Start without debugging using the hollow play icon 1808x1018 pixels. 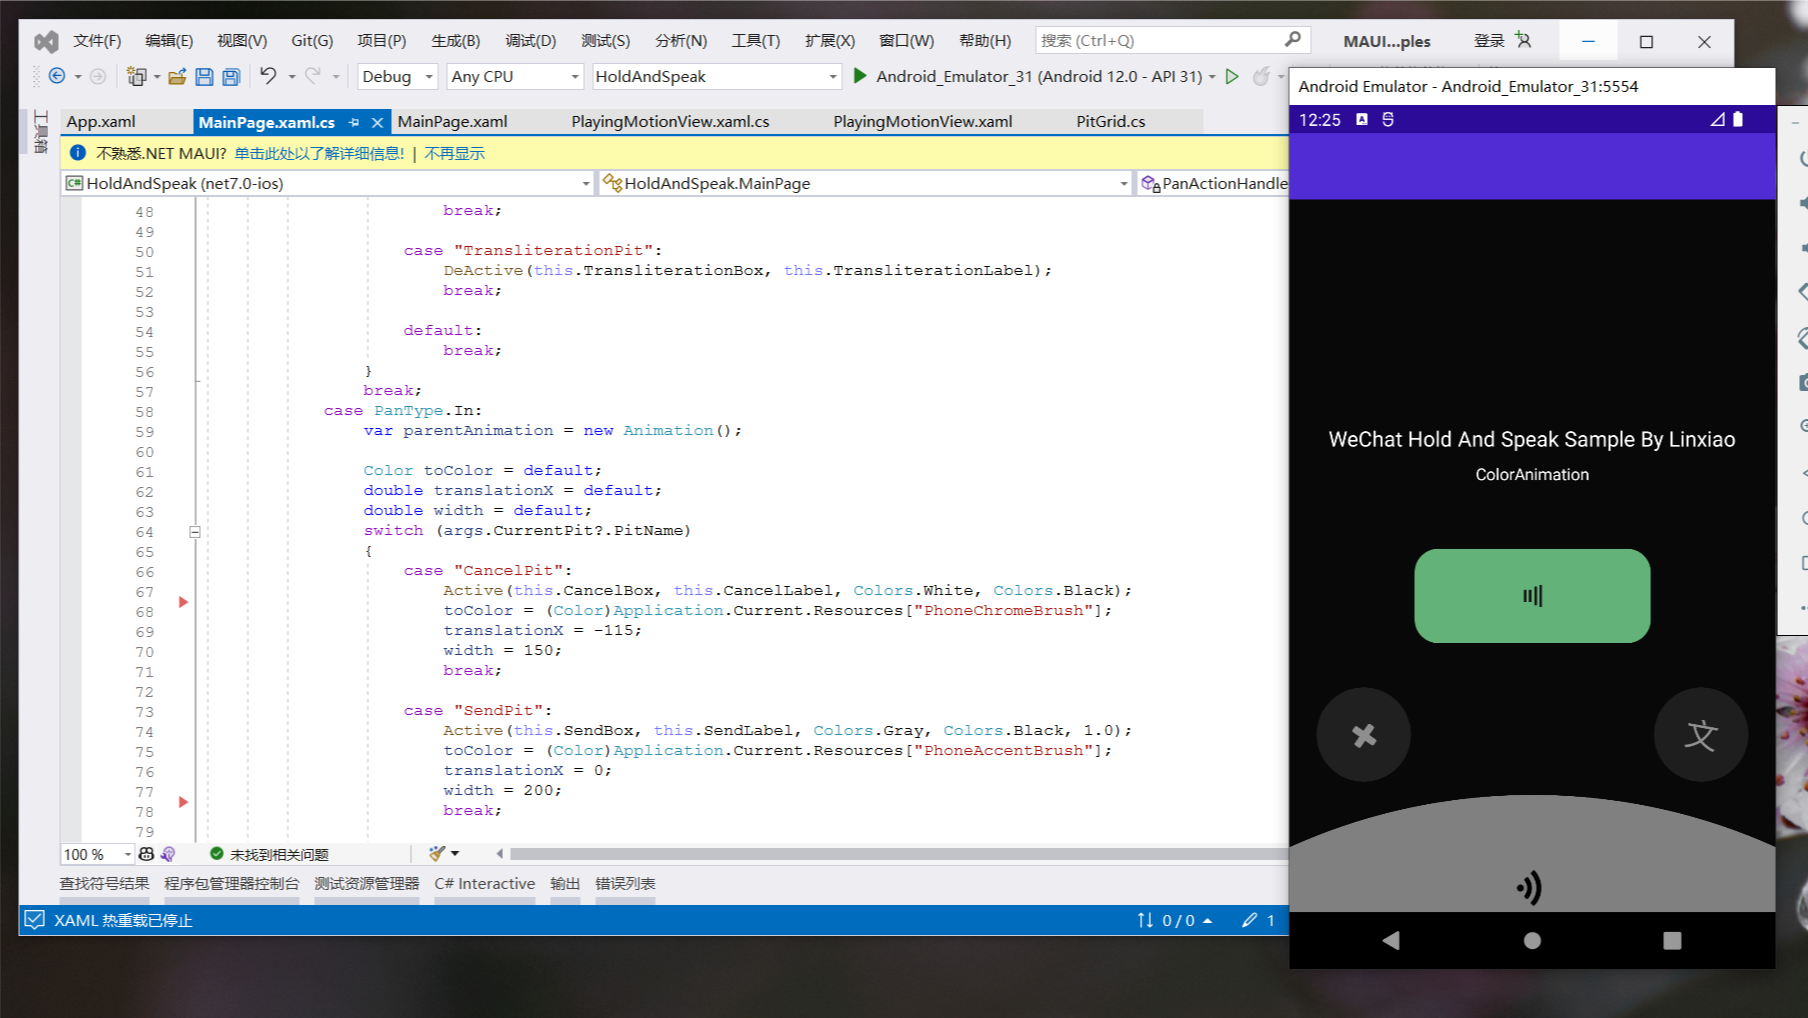1232,76
